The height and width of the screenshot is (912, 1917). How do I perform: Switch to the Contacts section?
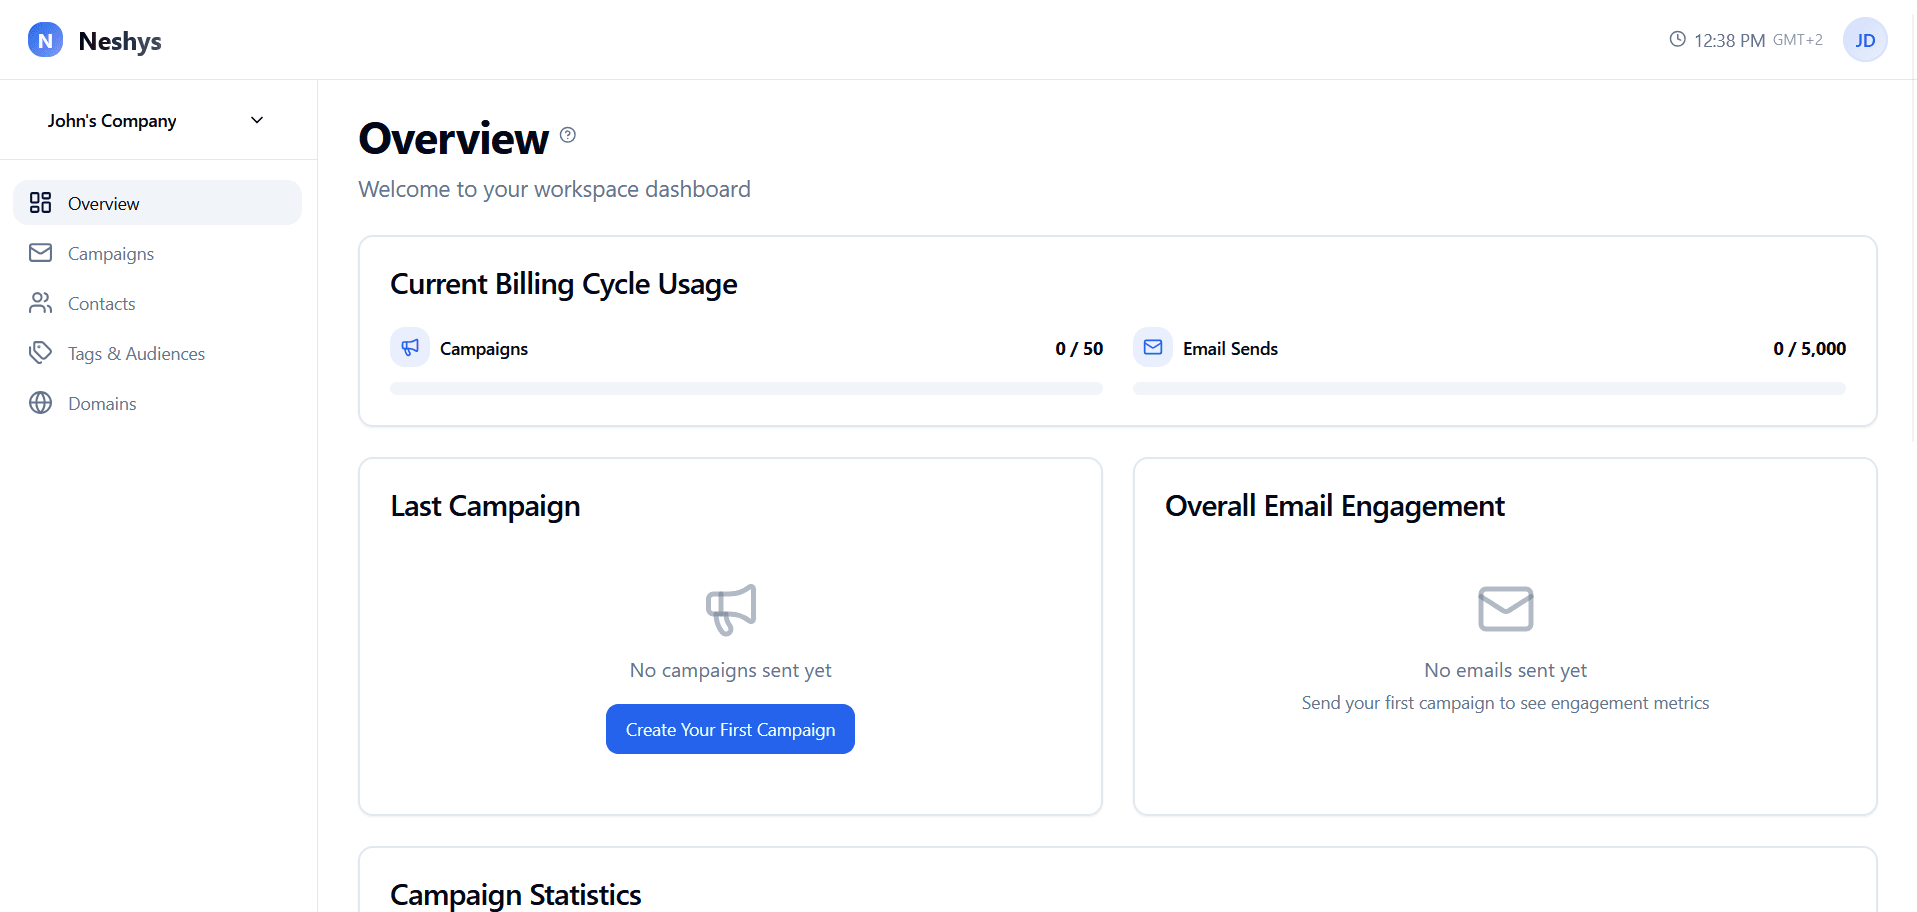(101, 303)
